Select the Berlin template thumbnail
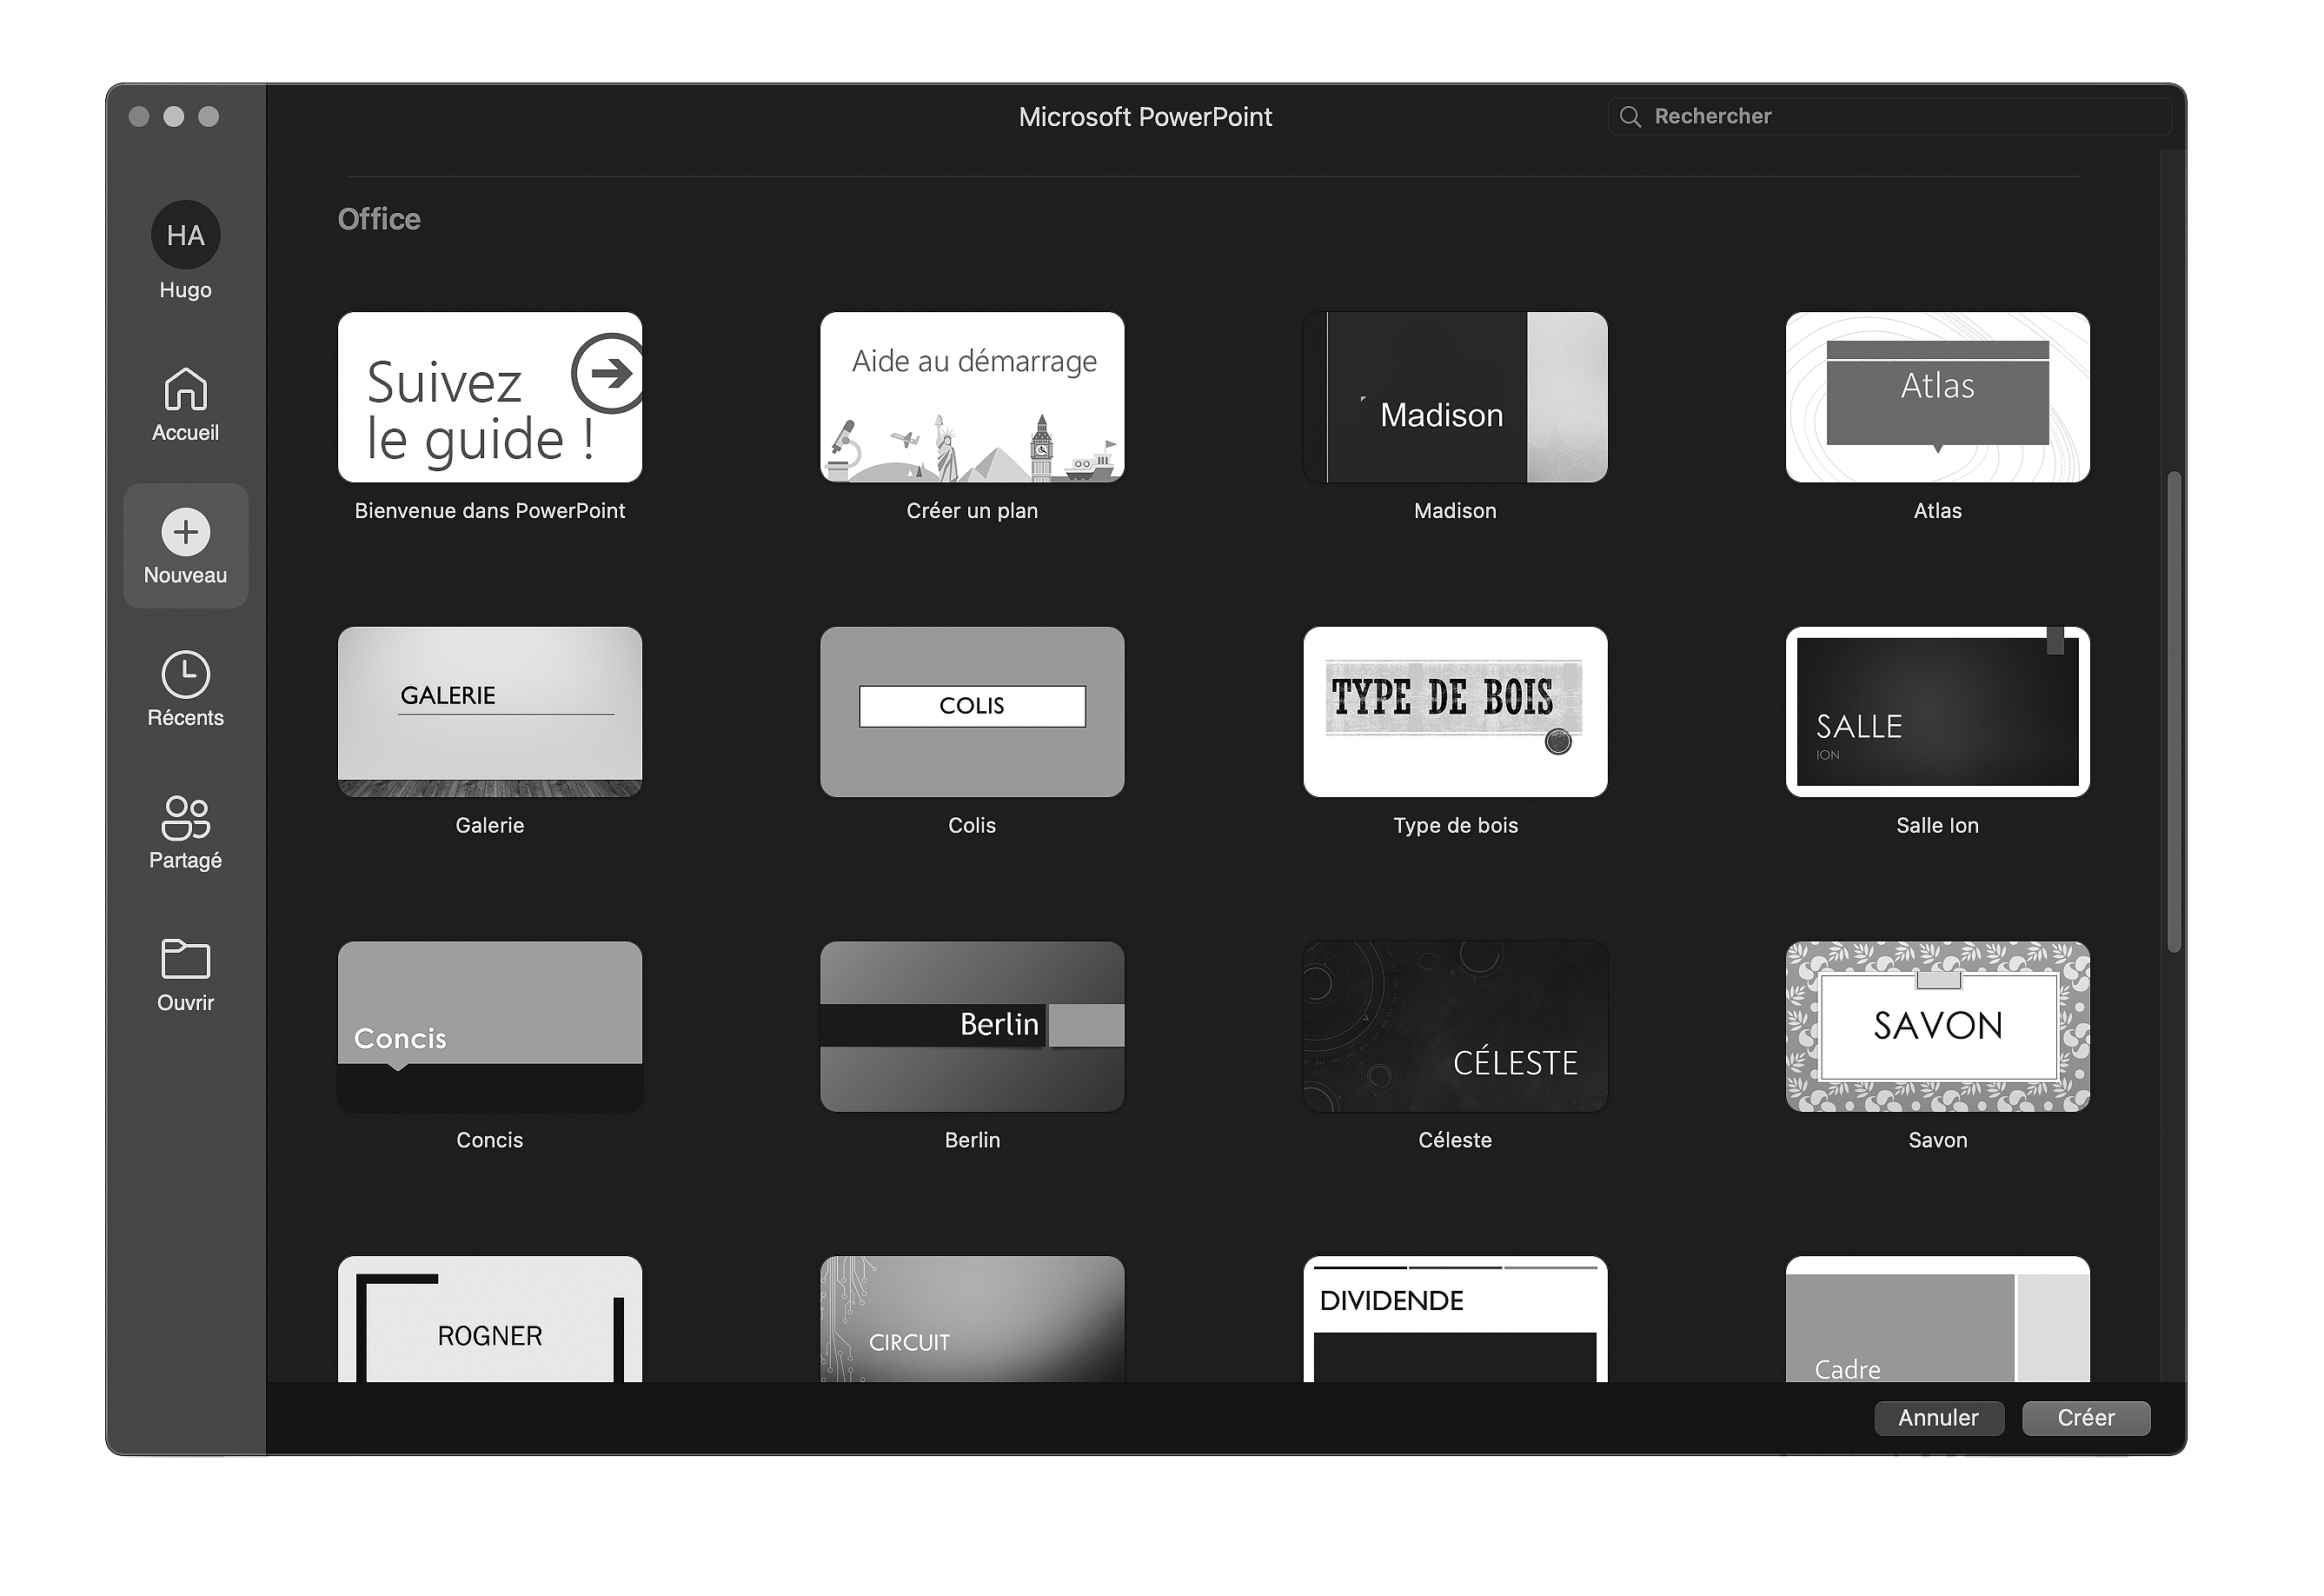Image resolution: width=2324 pixels, height=1596 pixels. pos(972,1026)
